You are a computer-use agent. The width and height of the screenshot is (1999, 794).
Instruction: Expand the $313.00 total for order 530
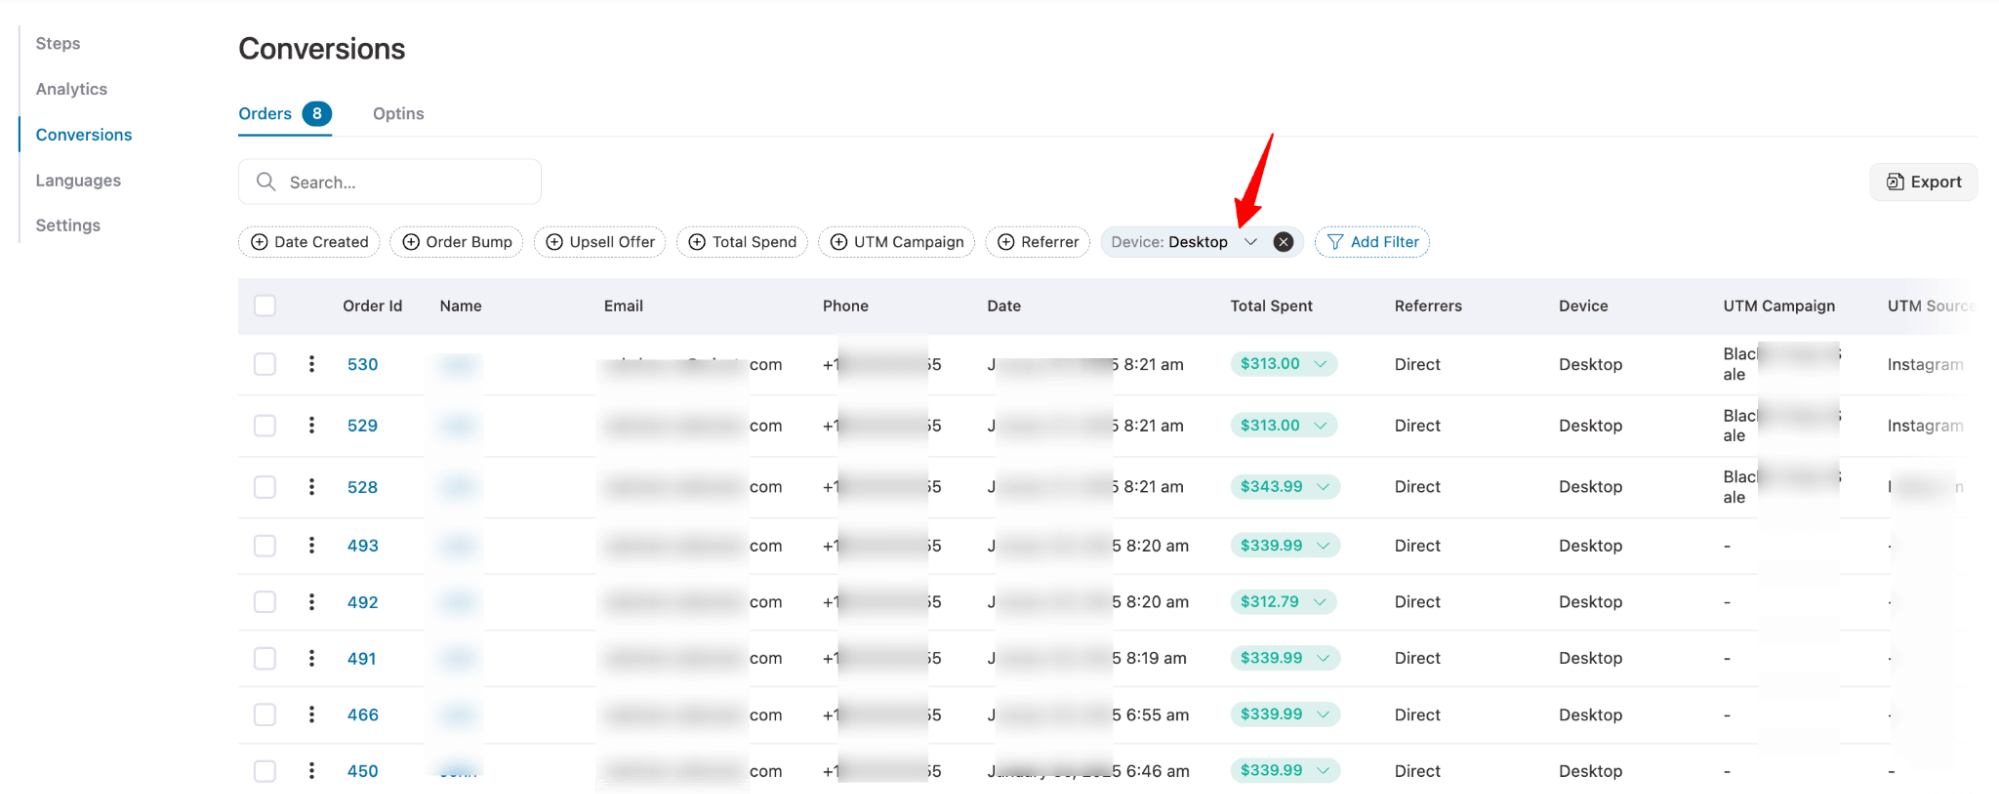click(x=1283, y=364)
